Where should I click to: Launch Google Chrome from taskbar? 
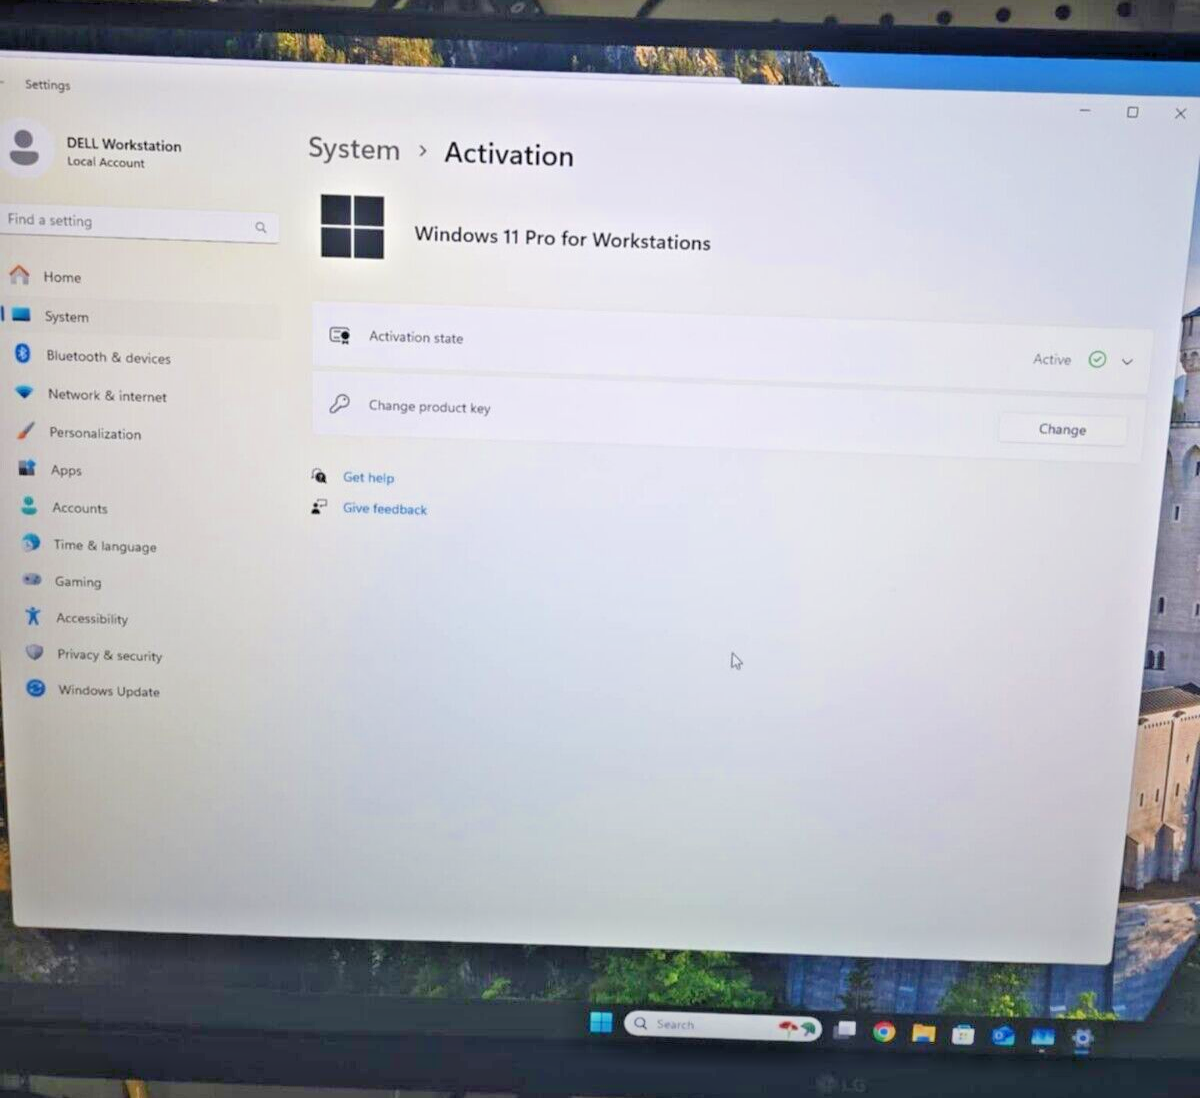click(884, 1031)
